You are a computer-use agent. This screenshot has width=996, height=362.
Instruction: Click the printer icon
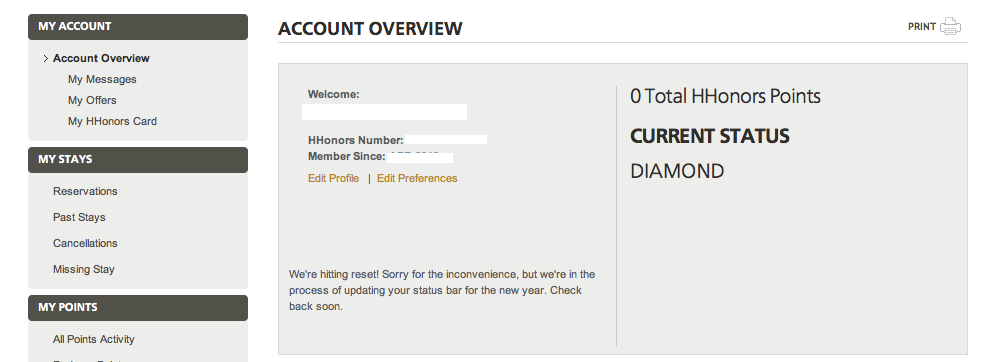point(950,27)
